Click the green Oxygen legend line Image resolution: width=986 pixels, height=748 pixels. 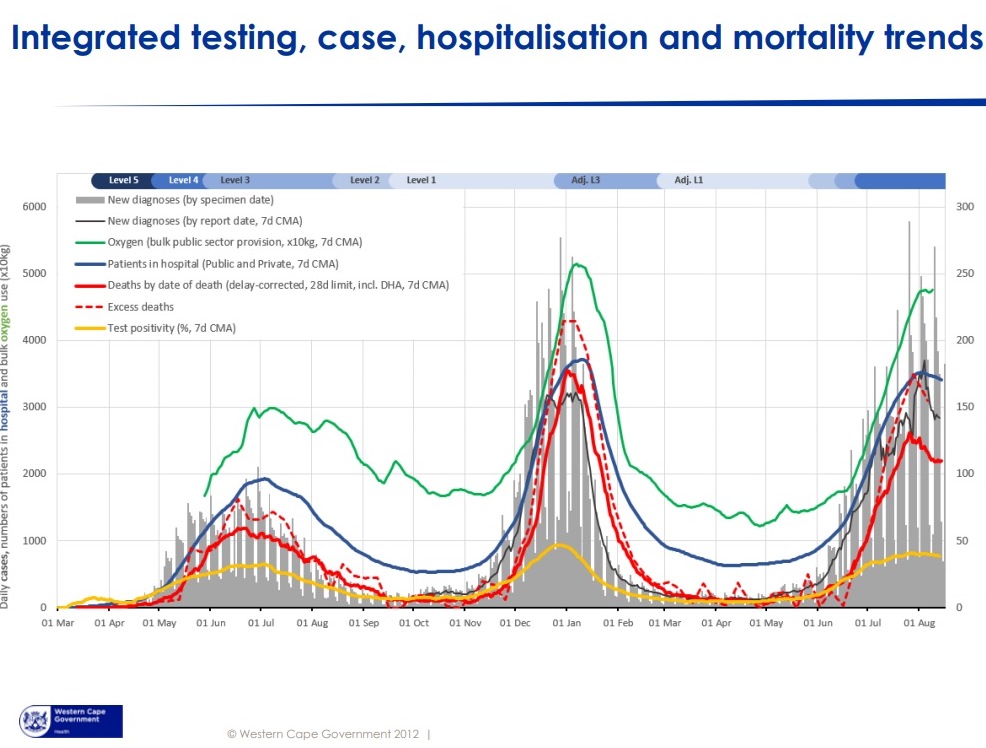point(90,242)
